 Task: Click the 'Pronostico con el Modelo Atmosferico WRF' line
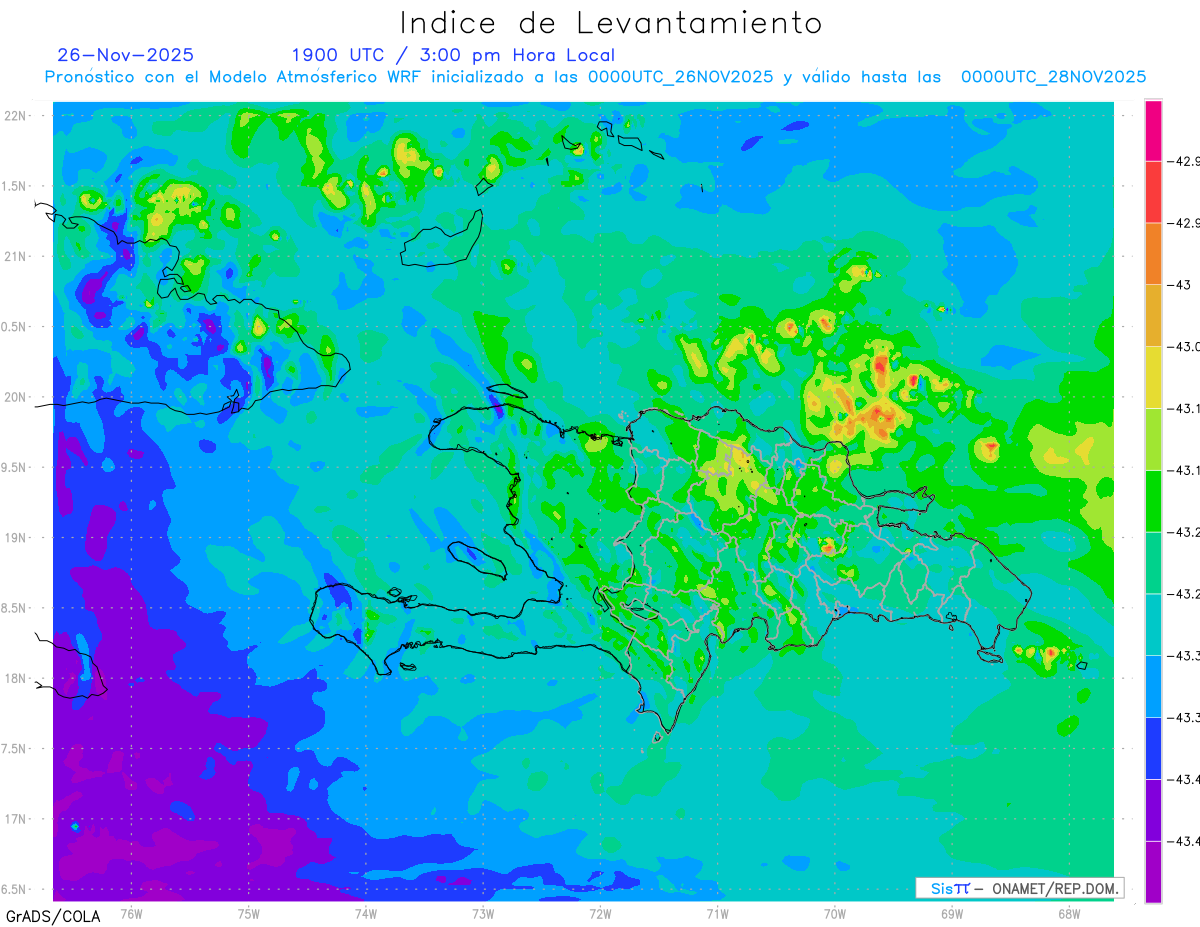pos(595,77)
